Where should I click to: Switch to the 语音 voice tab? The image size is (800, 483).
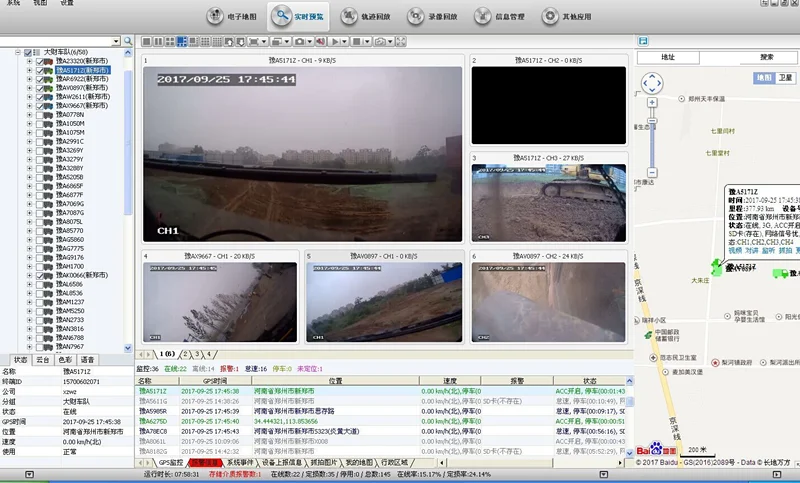pyautogui.click(x=87, y=360)
